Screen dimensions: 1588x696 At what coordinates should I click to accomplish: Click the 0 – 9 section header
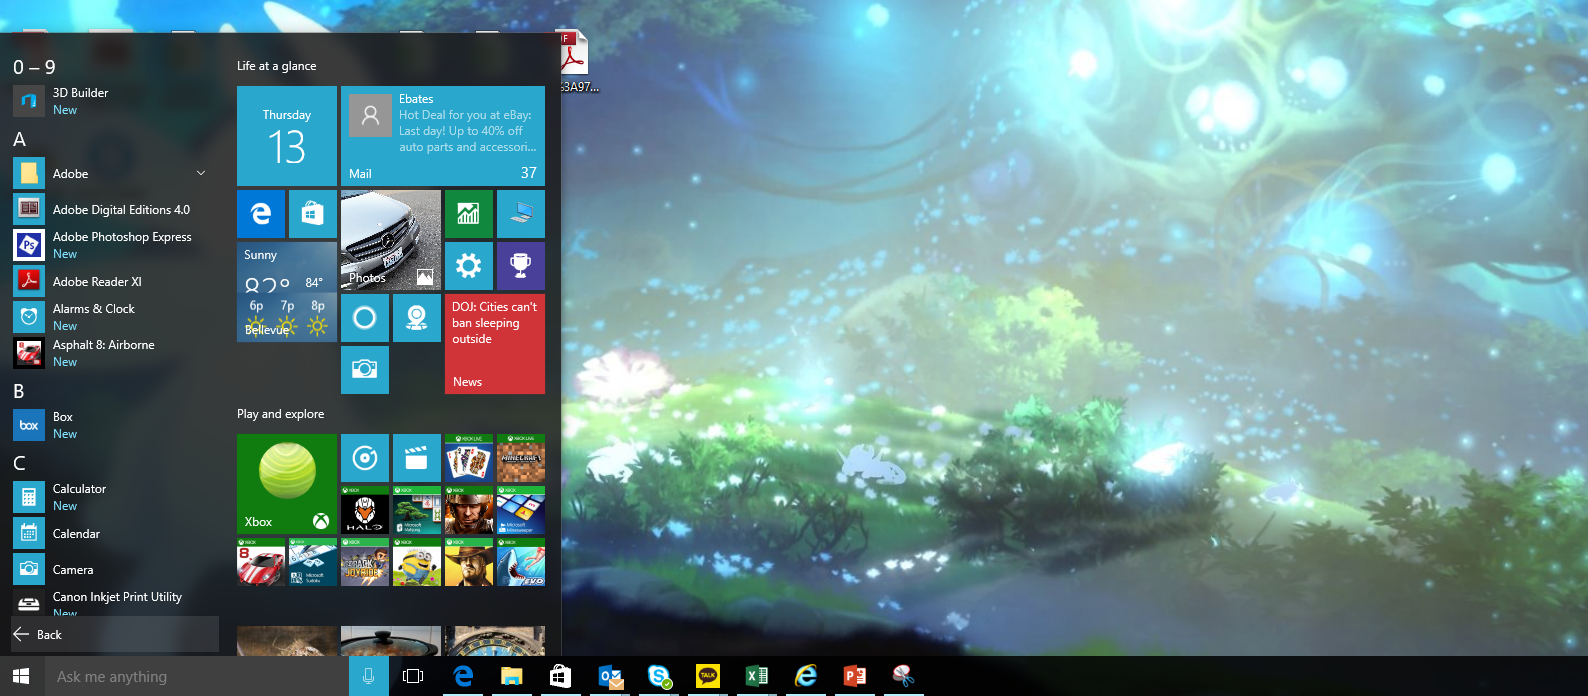click(x=34, y=67)
